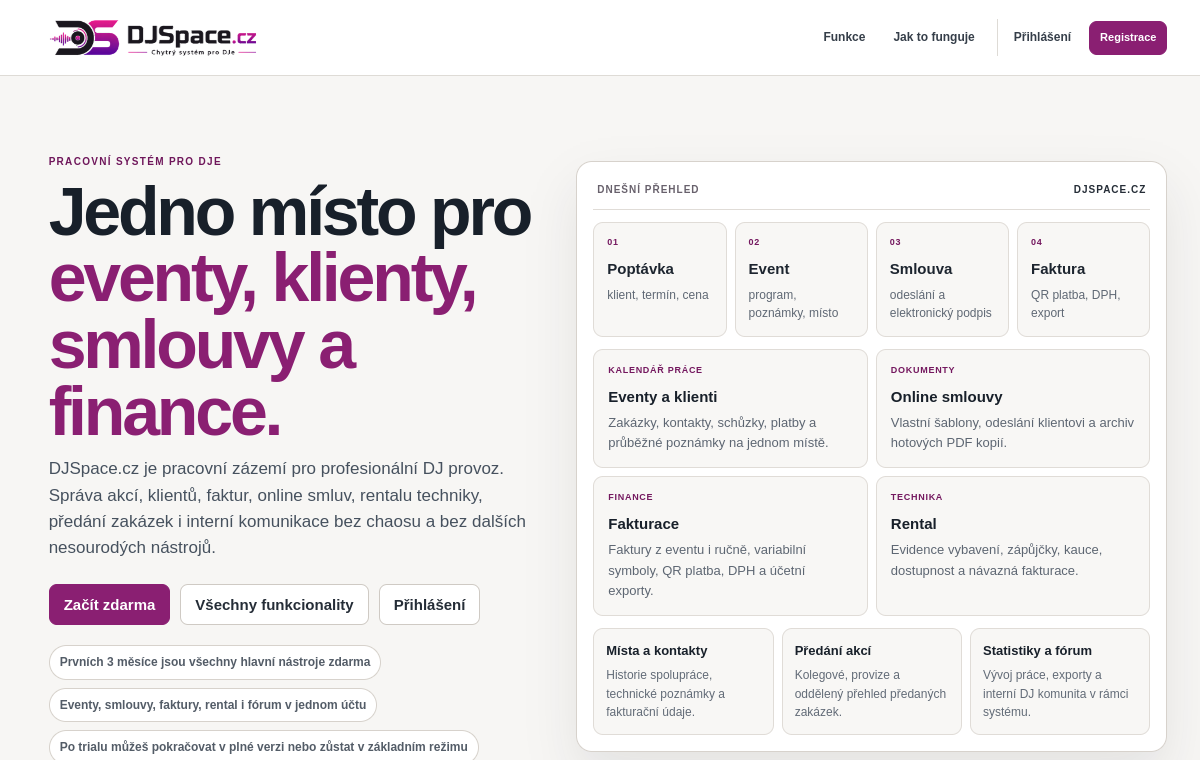Open the Eventy a klienti card
Screen dimensions: 1200x760
click(x=730, y=408)
